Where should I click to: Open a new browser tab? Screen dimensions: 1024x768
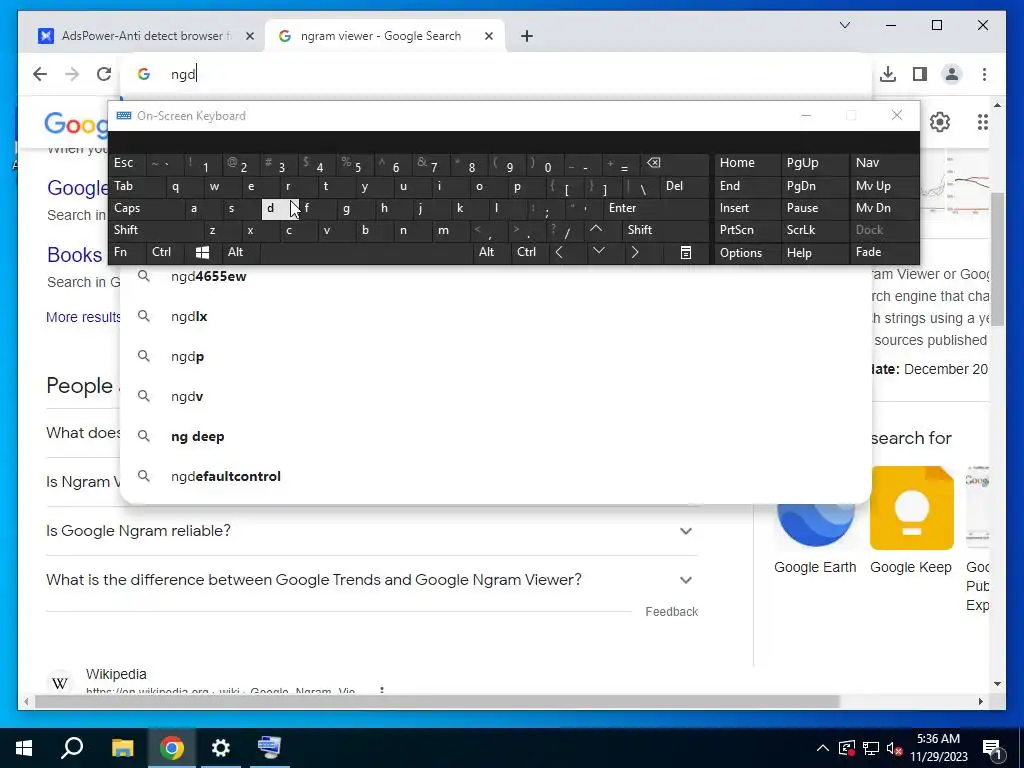pyautogui.click(x=527, y=36)
